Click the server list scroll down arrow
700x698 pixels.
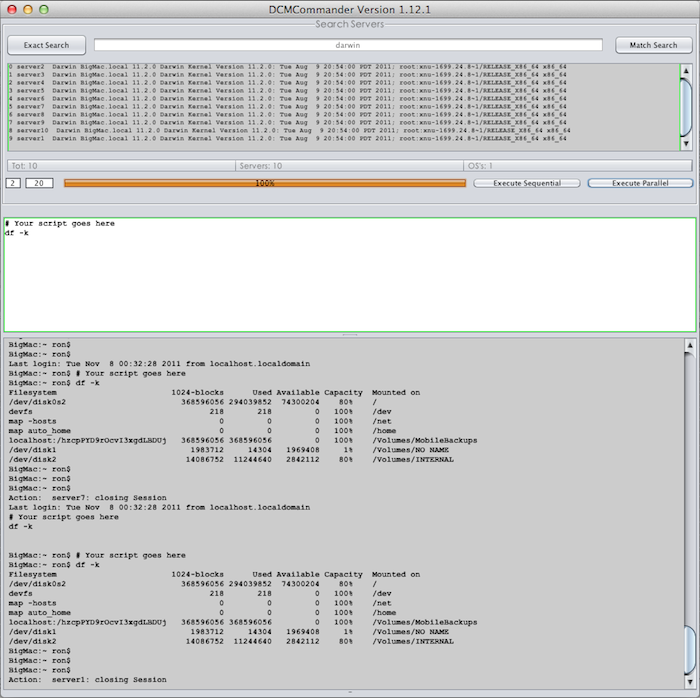pyautogui.click(x=686, y=144)
